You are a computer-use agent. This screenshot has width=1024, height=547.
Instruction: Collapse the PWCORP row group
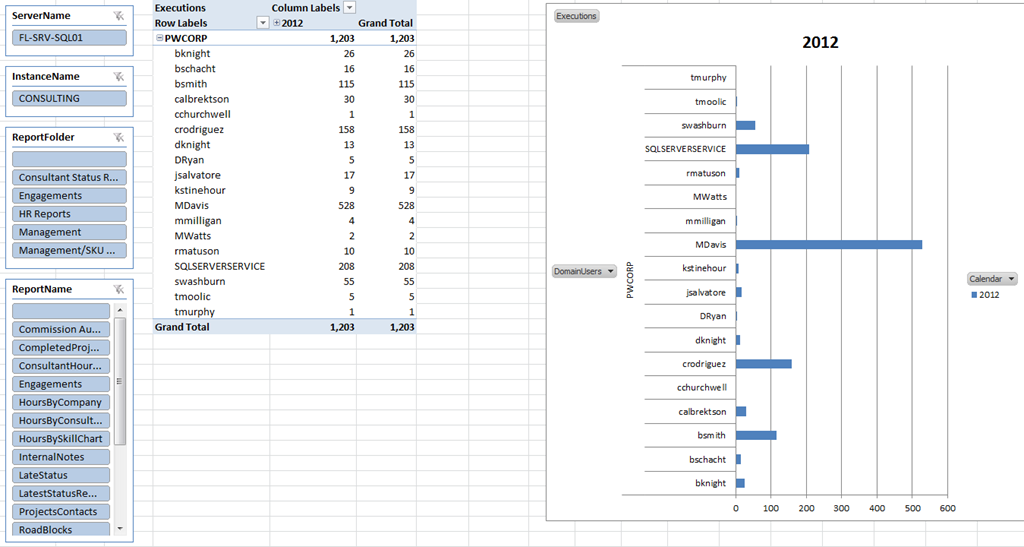point(160,38)
